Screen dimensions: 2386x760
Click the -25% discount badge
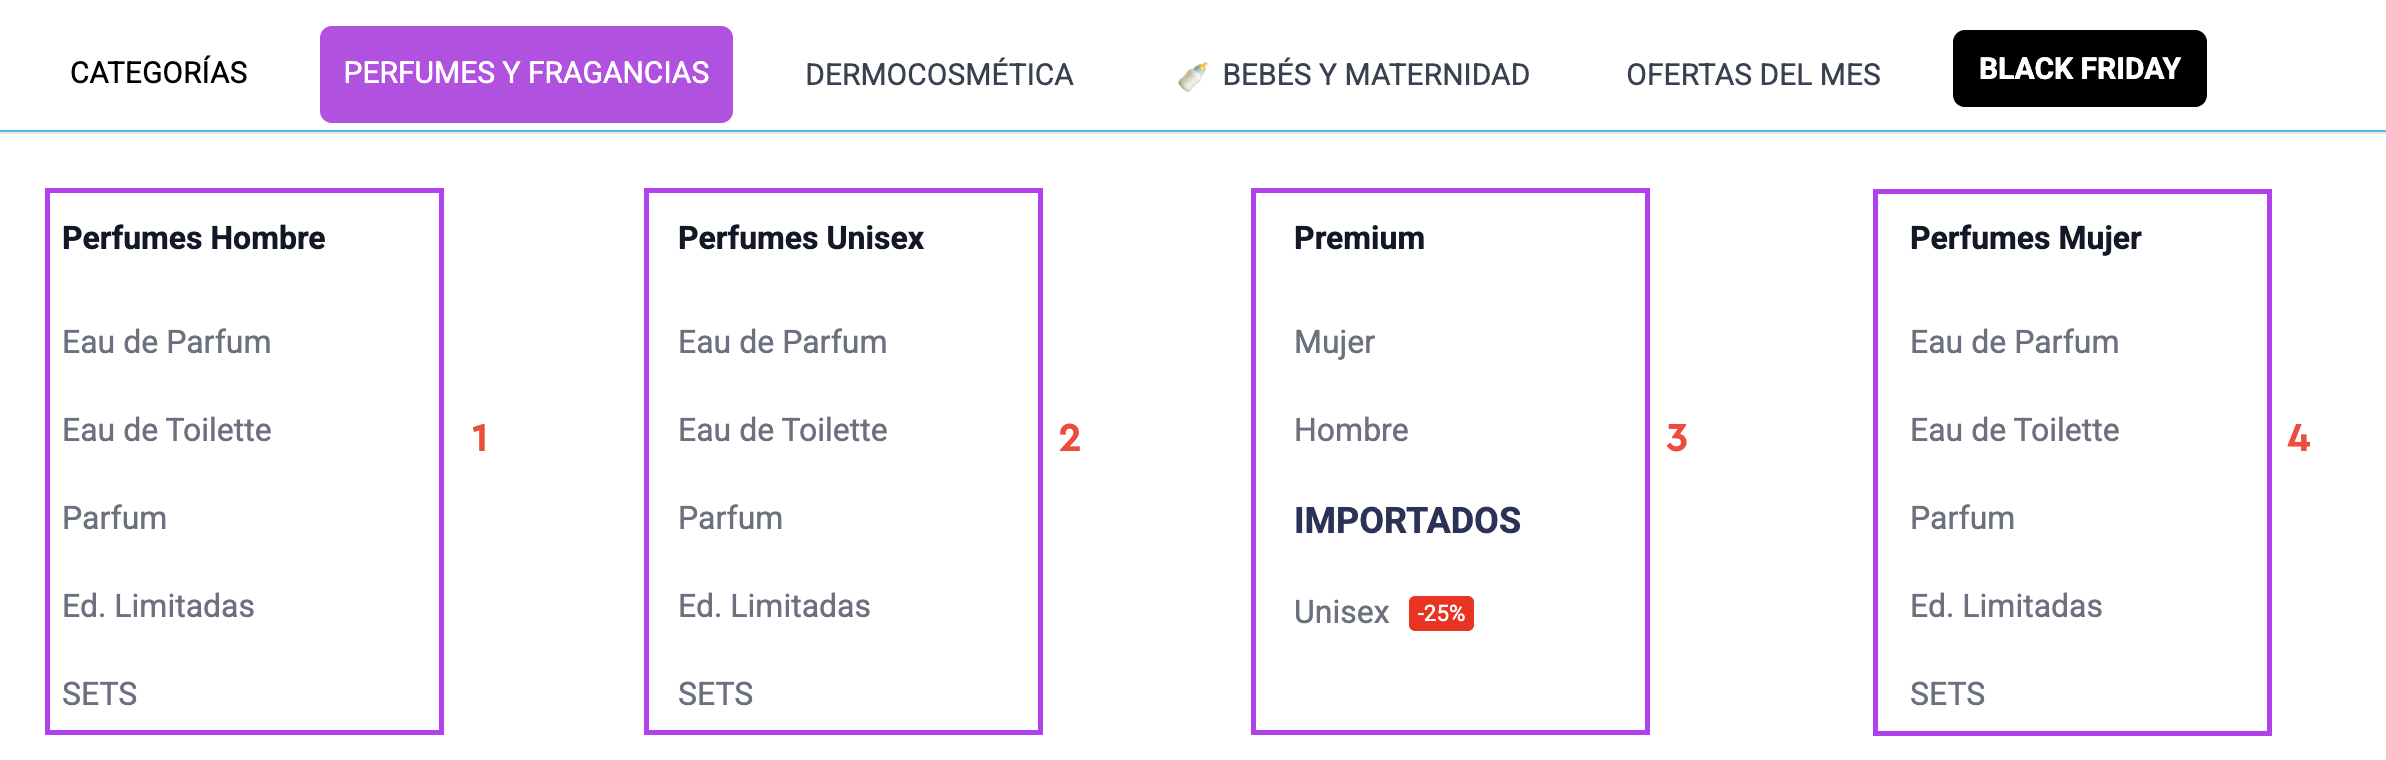pyautogui.click(x=1441, y=613)
